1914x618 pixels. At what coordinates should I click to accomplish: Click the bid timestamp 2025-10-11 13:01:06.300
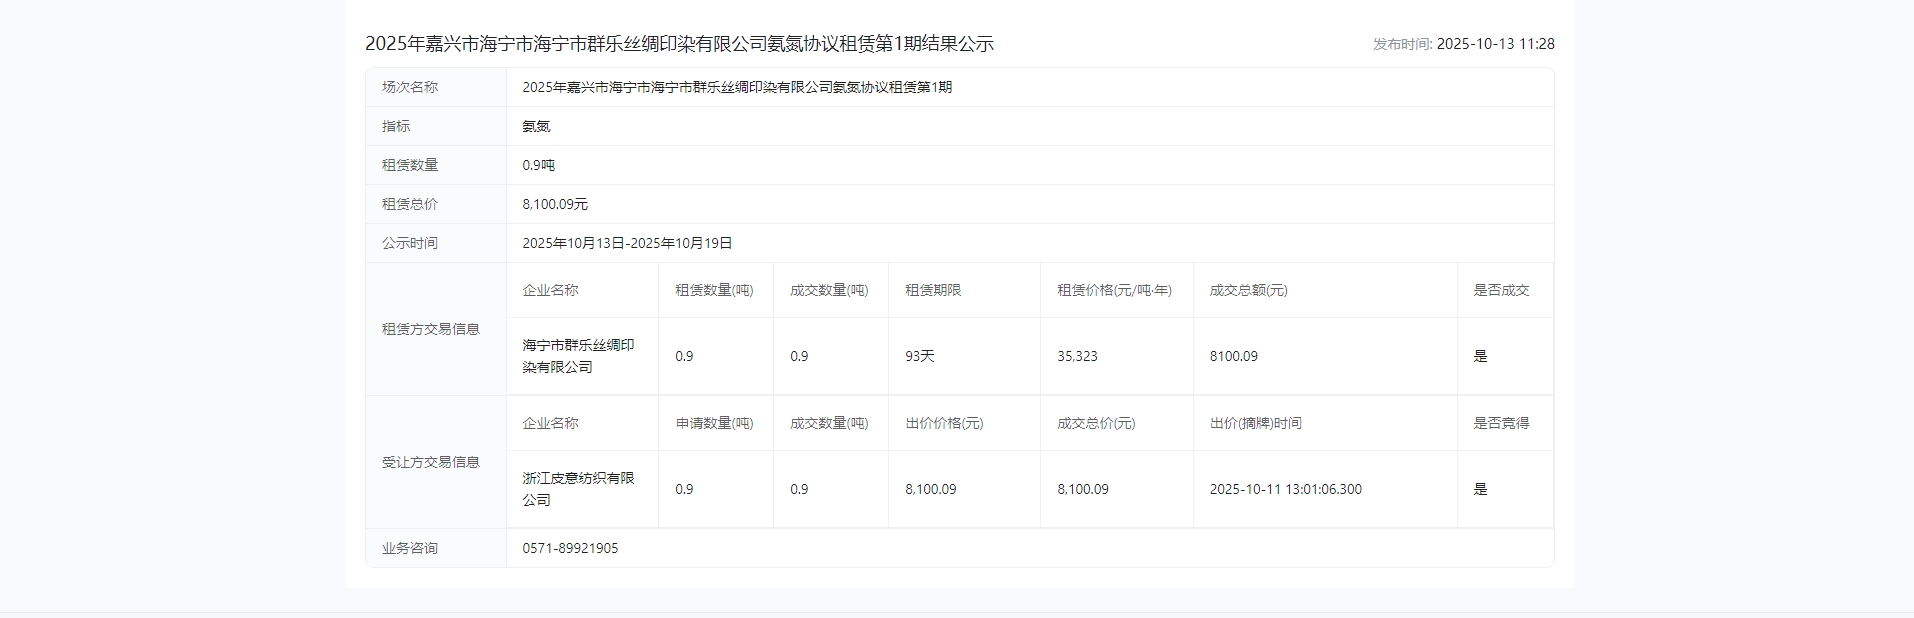[1285, 489]
